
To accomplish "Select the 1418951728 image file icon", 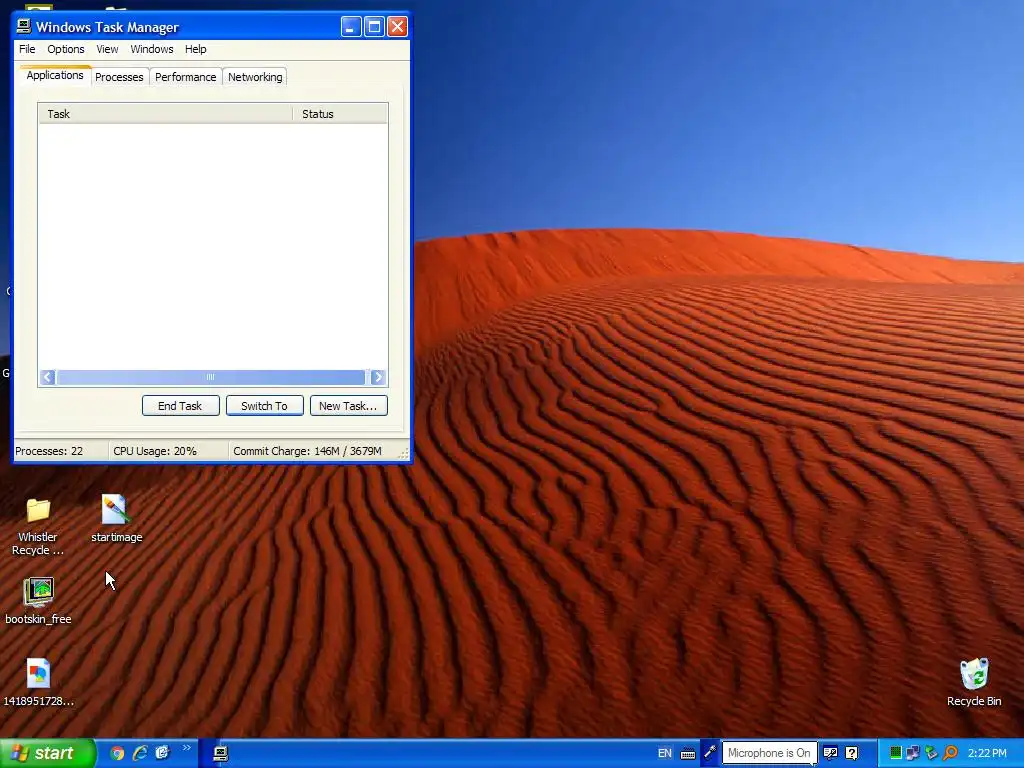I will (x=38, y=674).
